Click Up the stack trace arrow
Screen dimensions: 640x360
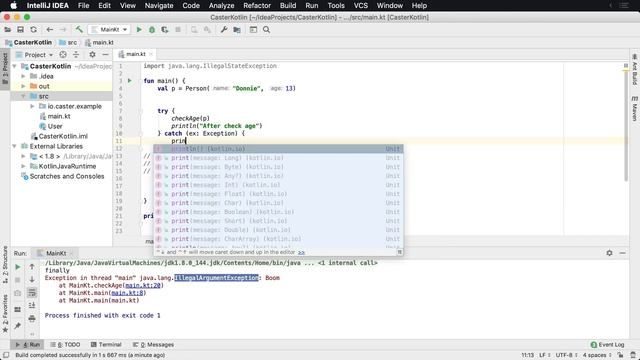(x=32, y=267)
